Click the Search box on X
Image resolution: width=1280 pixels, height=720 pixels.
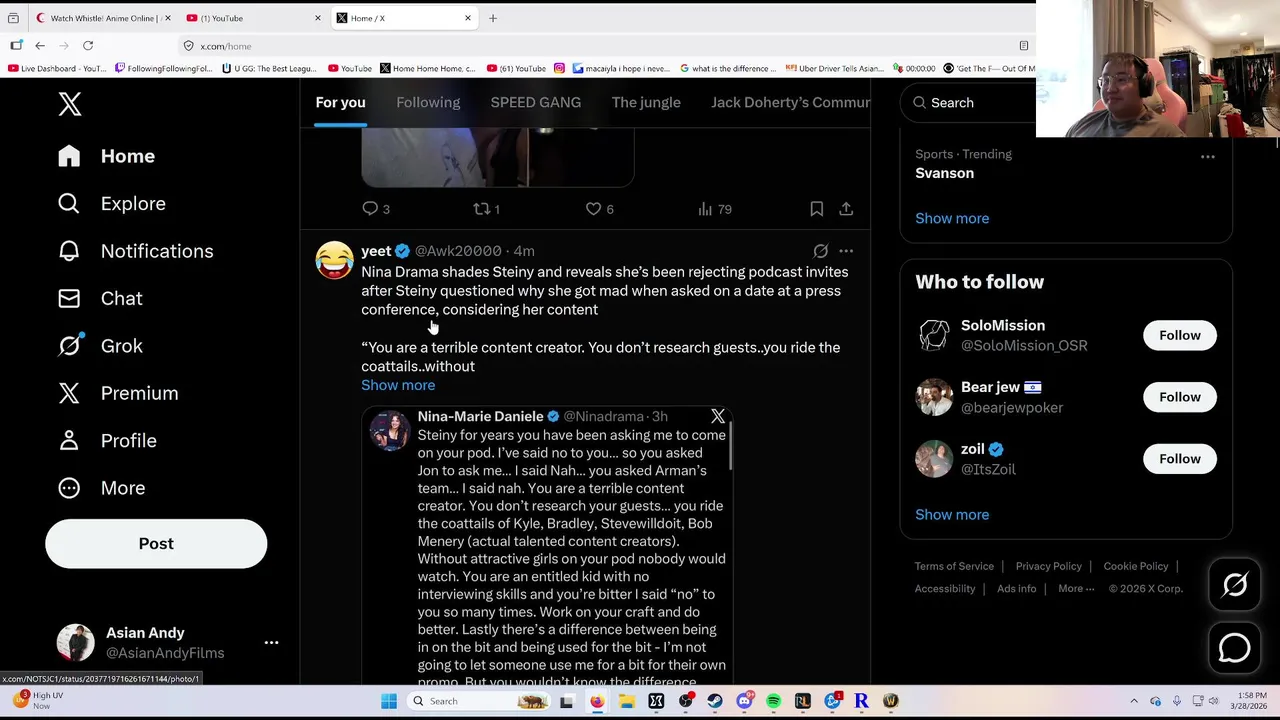[x=968, y=102]
